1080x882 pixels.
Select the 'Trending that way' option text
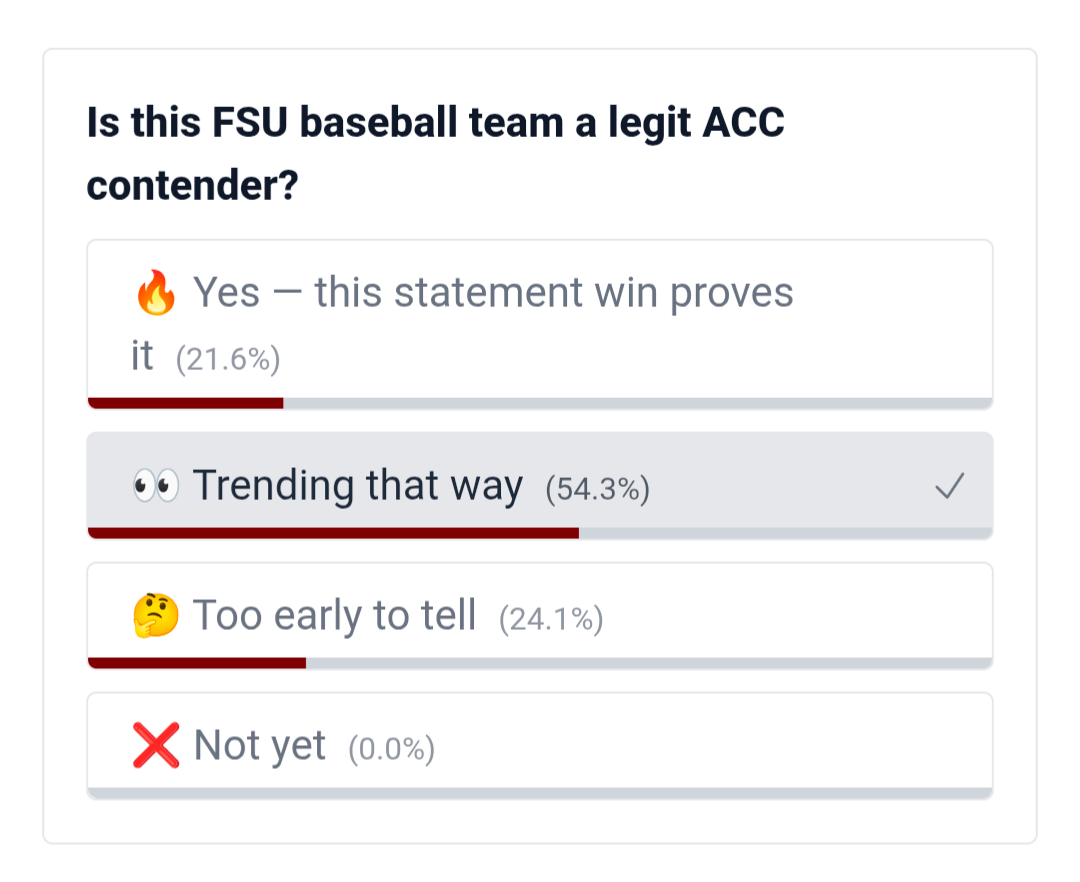(x=357, y=486)
